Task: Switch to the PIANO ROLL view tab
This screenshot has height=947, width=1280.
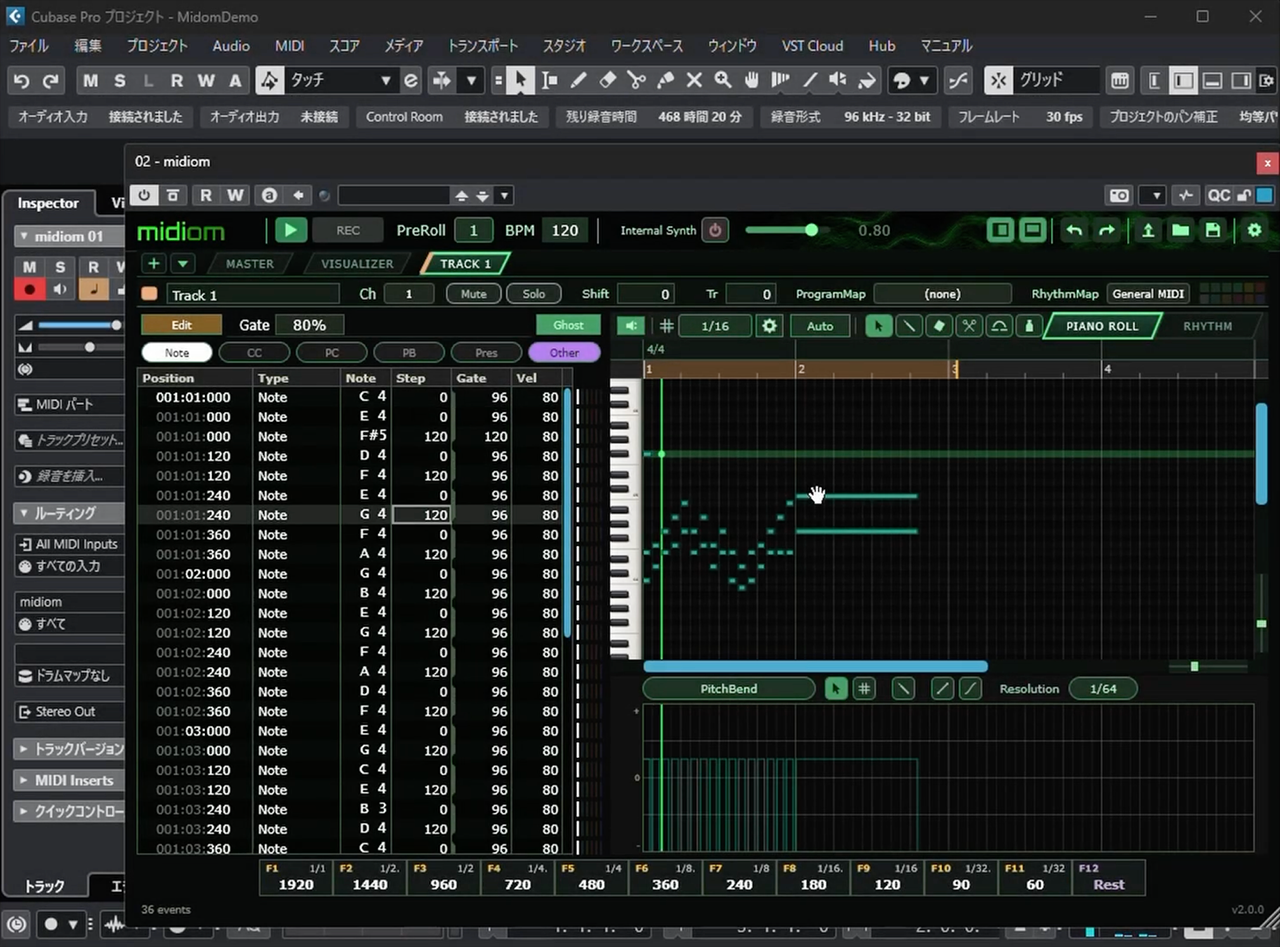Action: (1102, 326)
